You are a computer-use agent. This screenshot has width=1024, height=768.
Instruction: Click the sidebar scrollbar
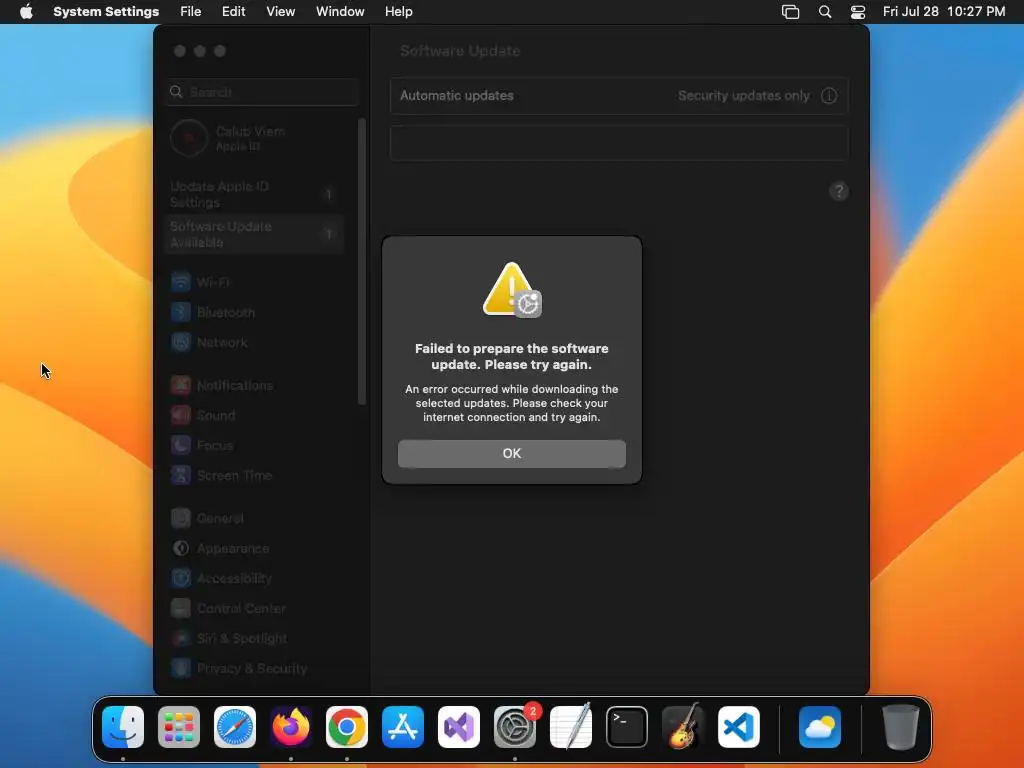point(362,261)
